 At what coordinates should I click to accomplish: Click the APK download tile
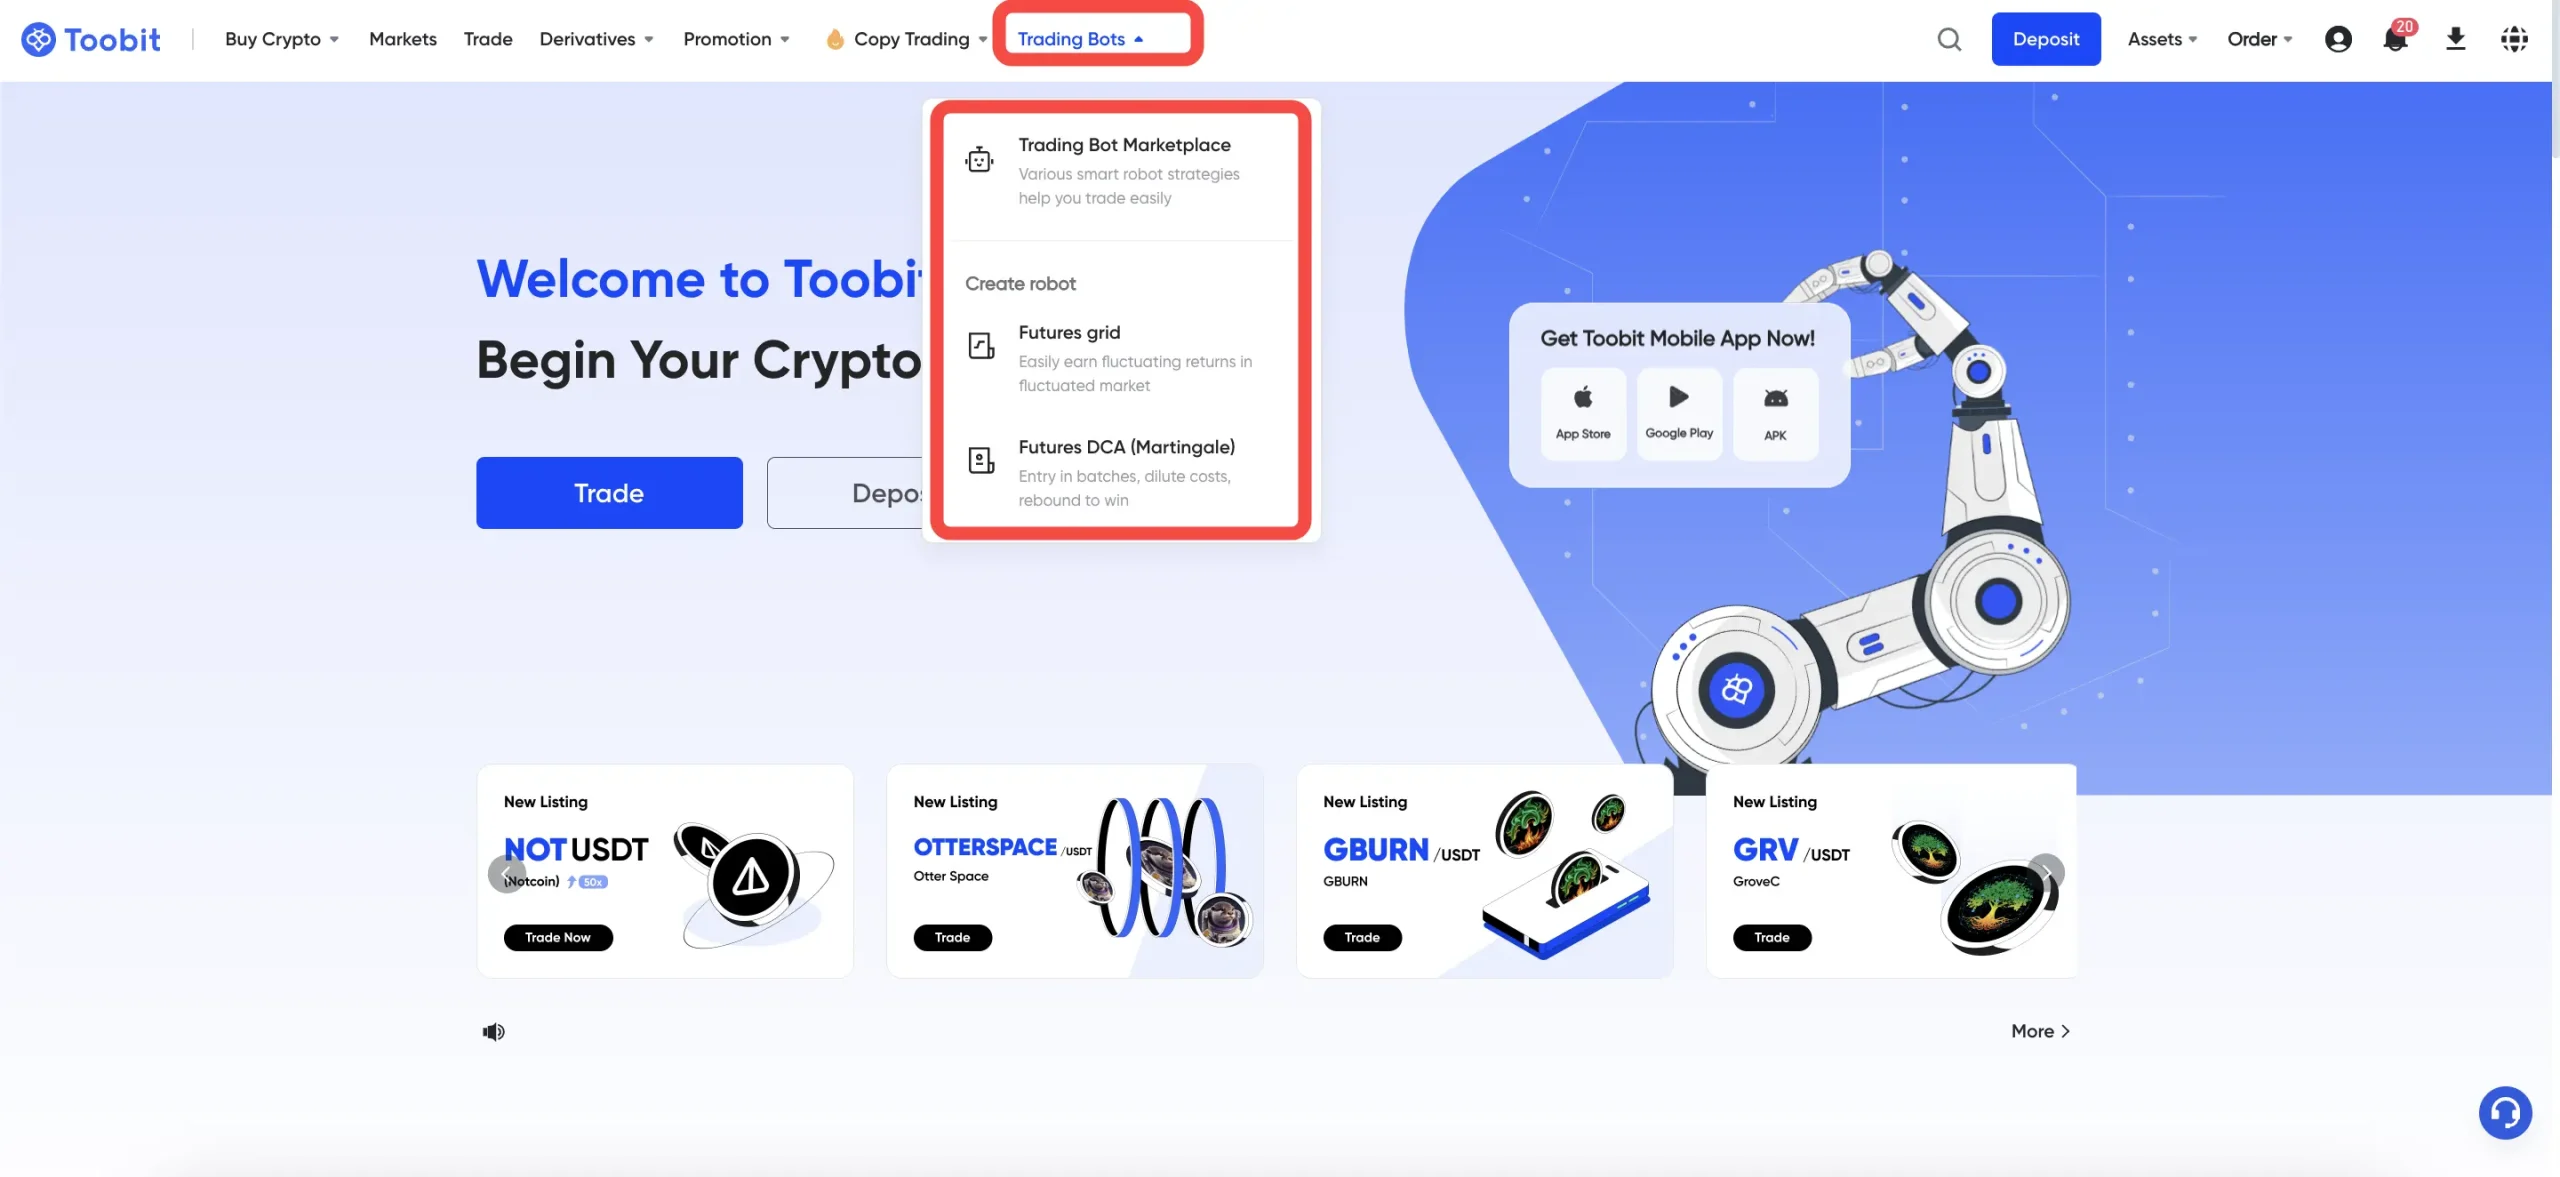[x=1775, y=413]
